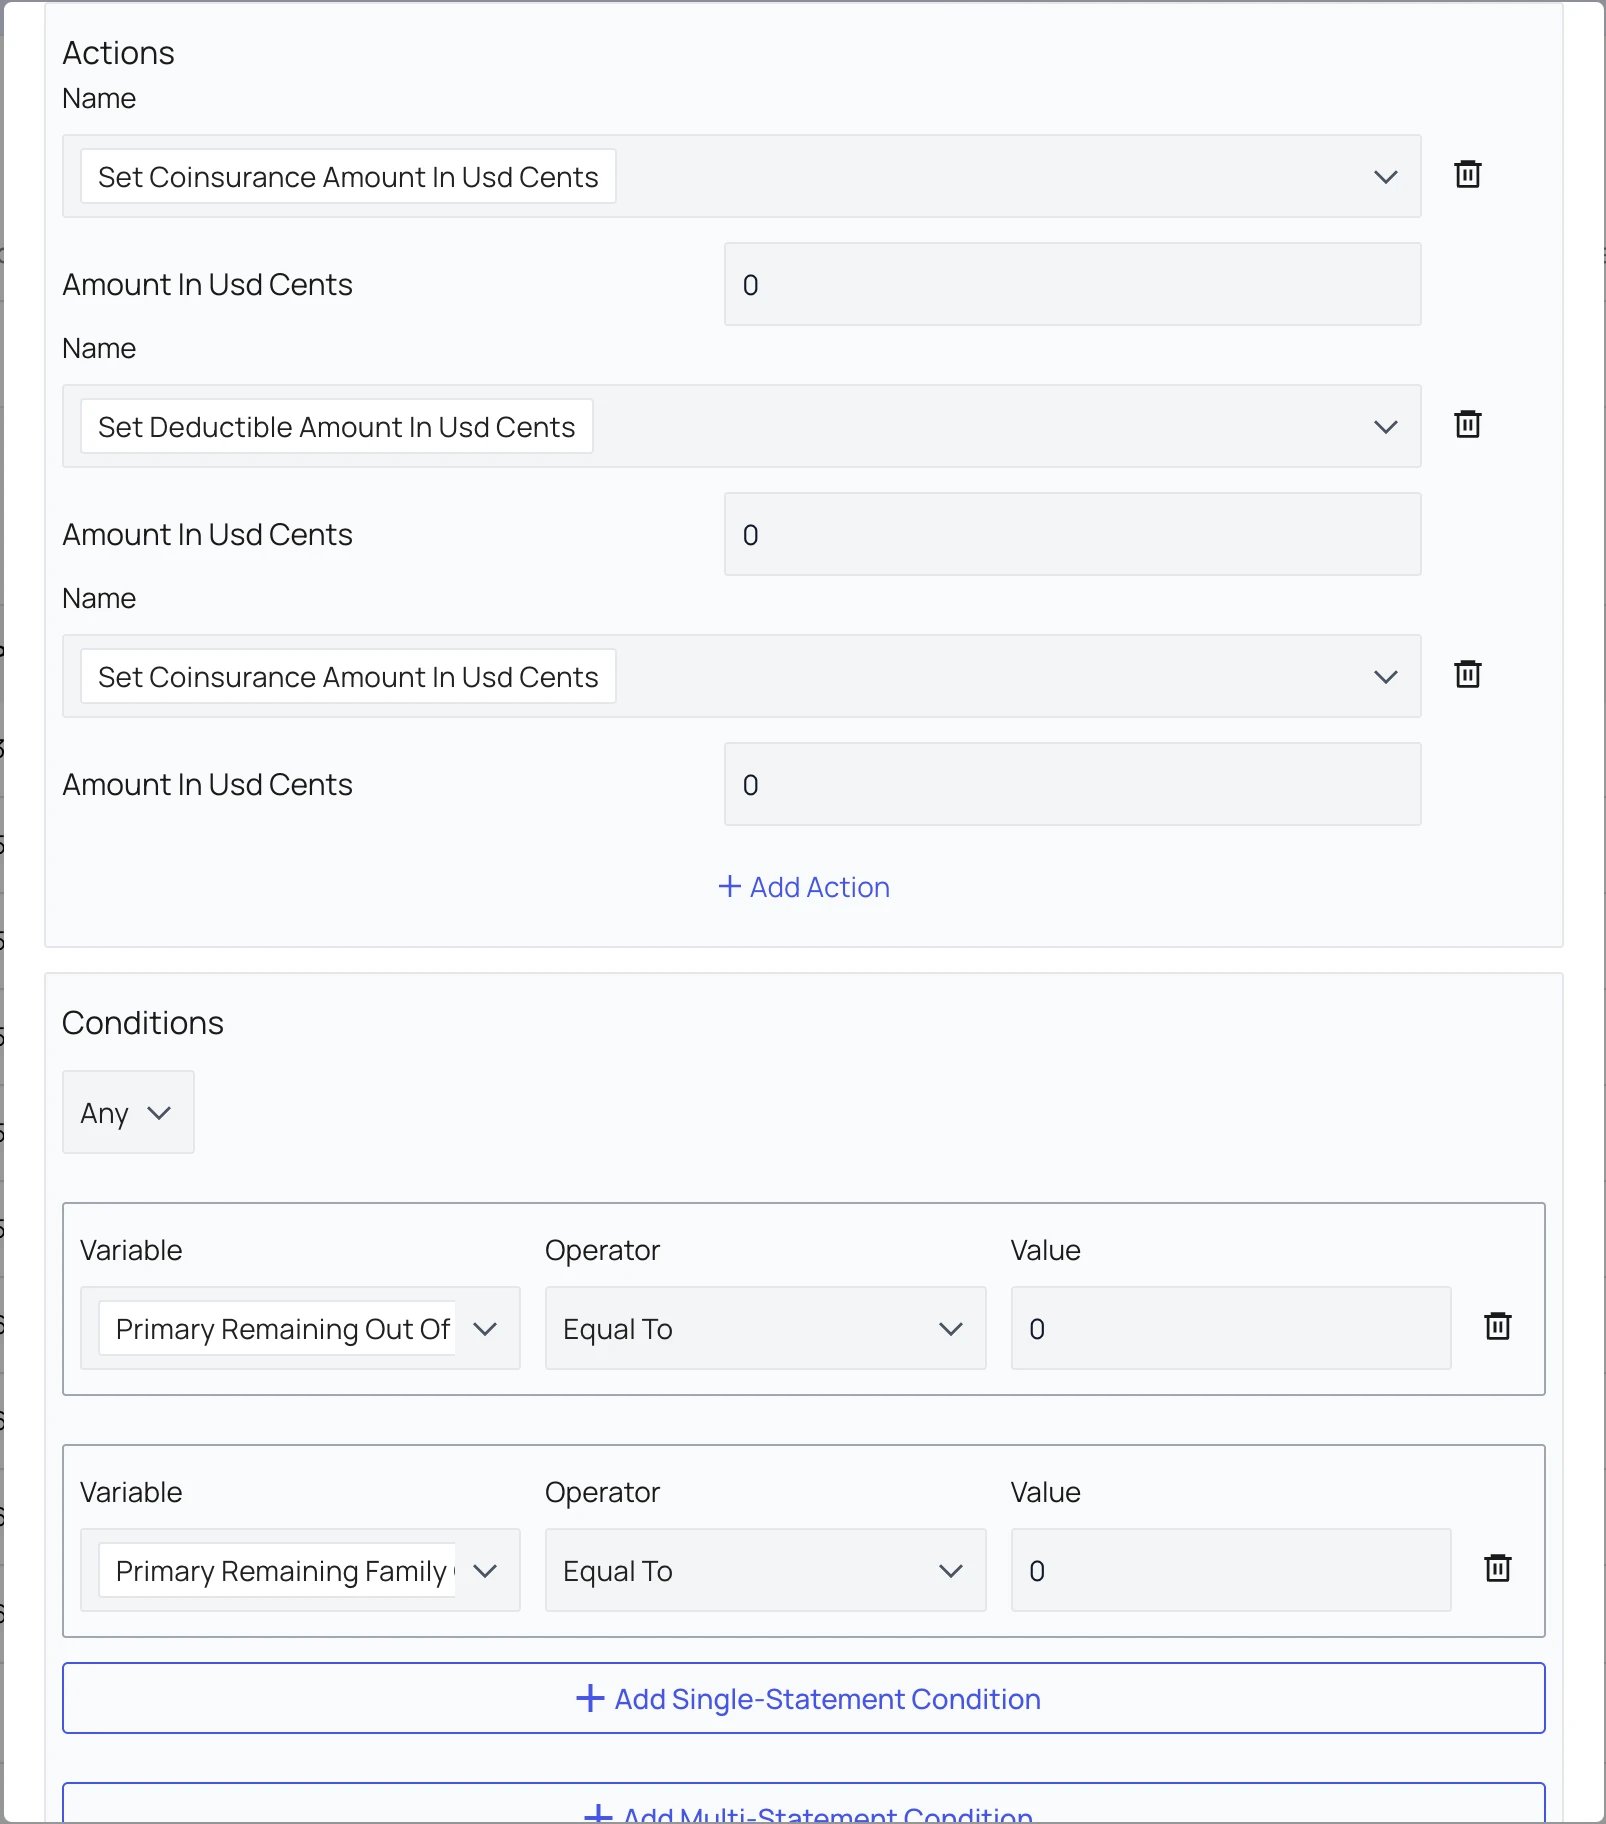Remove the Primary Remaining Family condition
Screen dimensions: 1606x1824
click(x=1497, y=1569)
